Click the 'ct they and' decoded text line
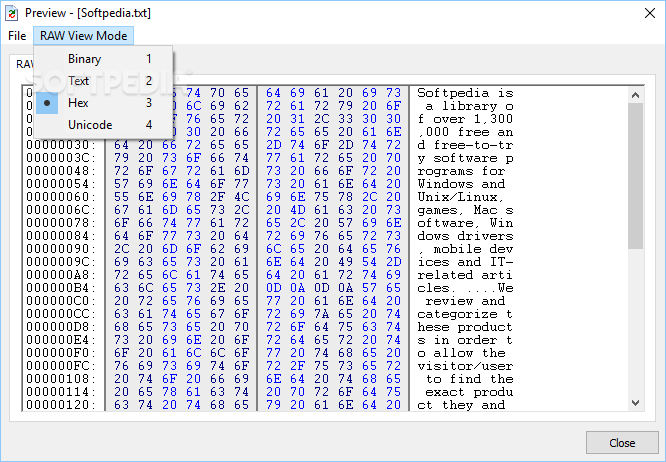 (x=461, y=405)
